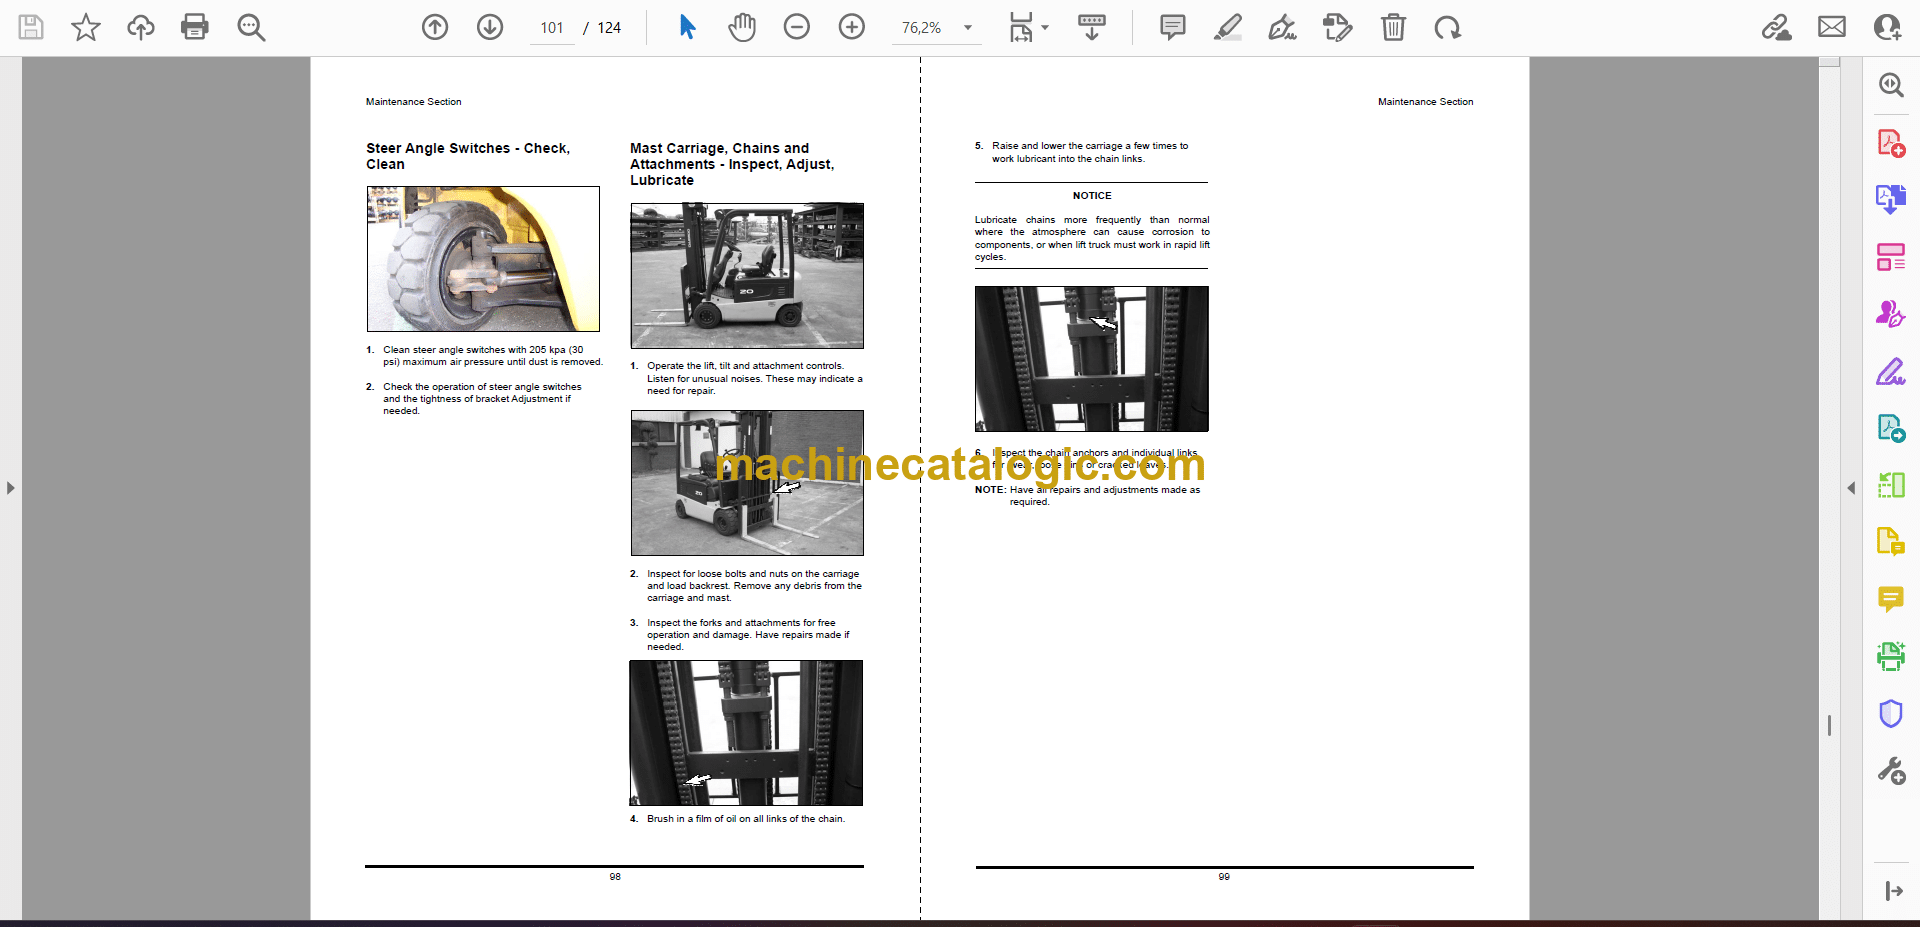Collapse the right tools pane

(1851, 488)
